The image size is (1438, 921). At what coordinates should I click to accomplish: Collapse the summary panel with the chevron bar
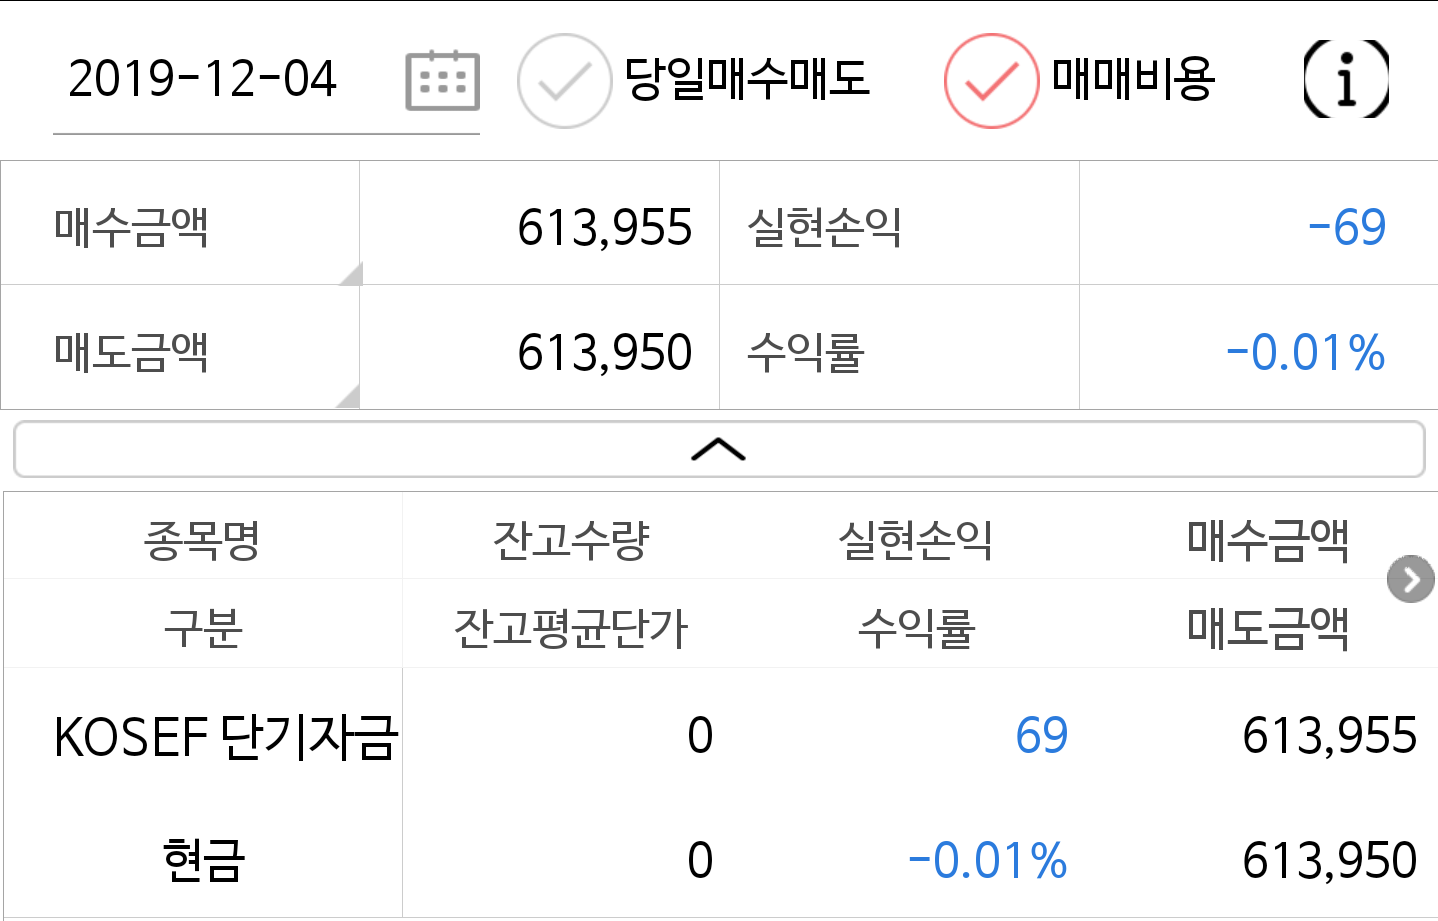tap(718, 450)
